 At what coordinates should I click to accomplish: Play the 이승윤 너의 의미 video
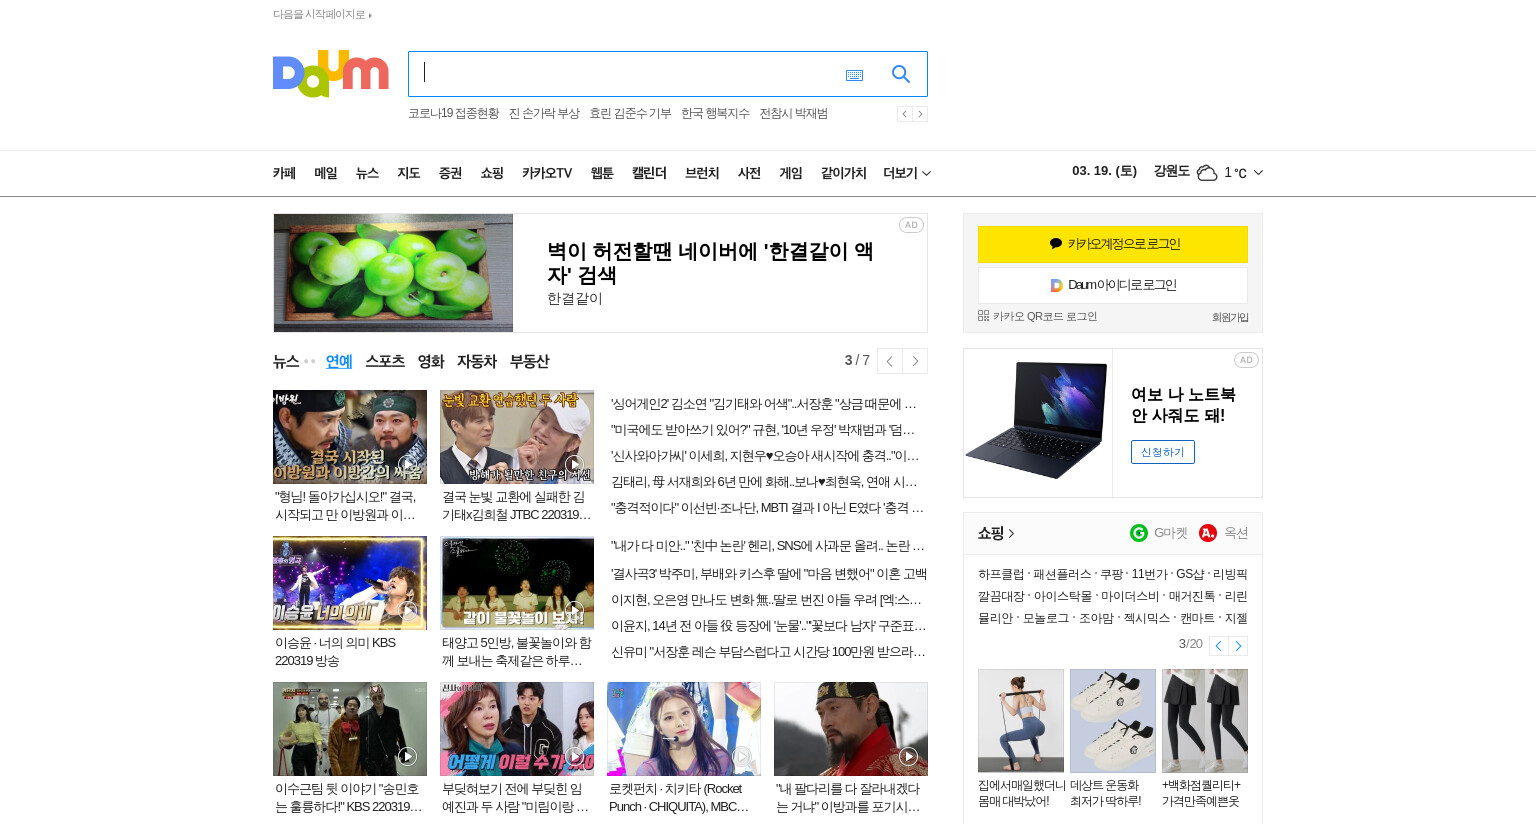tap(350, 583)
